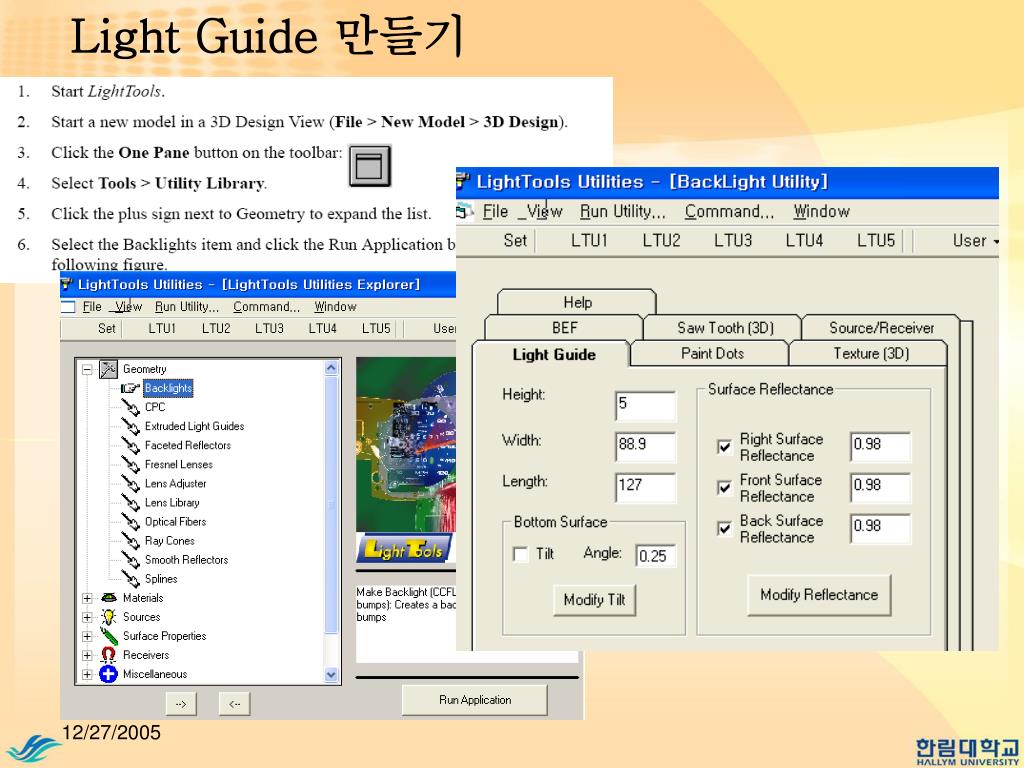Viewport: 1024px width, 768px height.
Task: Click the tilt Angle input field
Action: (656, 556)
